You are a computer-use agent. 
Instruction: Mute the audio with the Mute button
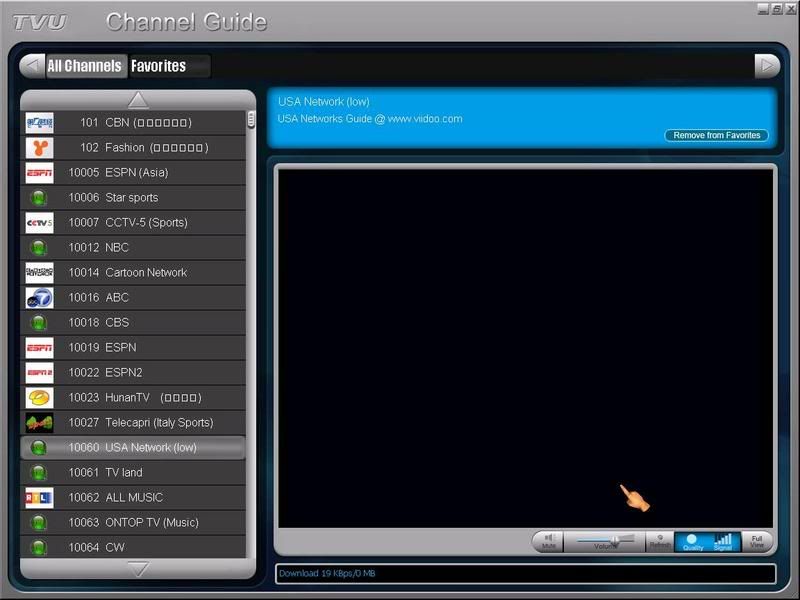coord(548,541)
